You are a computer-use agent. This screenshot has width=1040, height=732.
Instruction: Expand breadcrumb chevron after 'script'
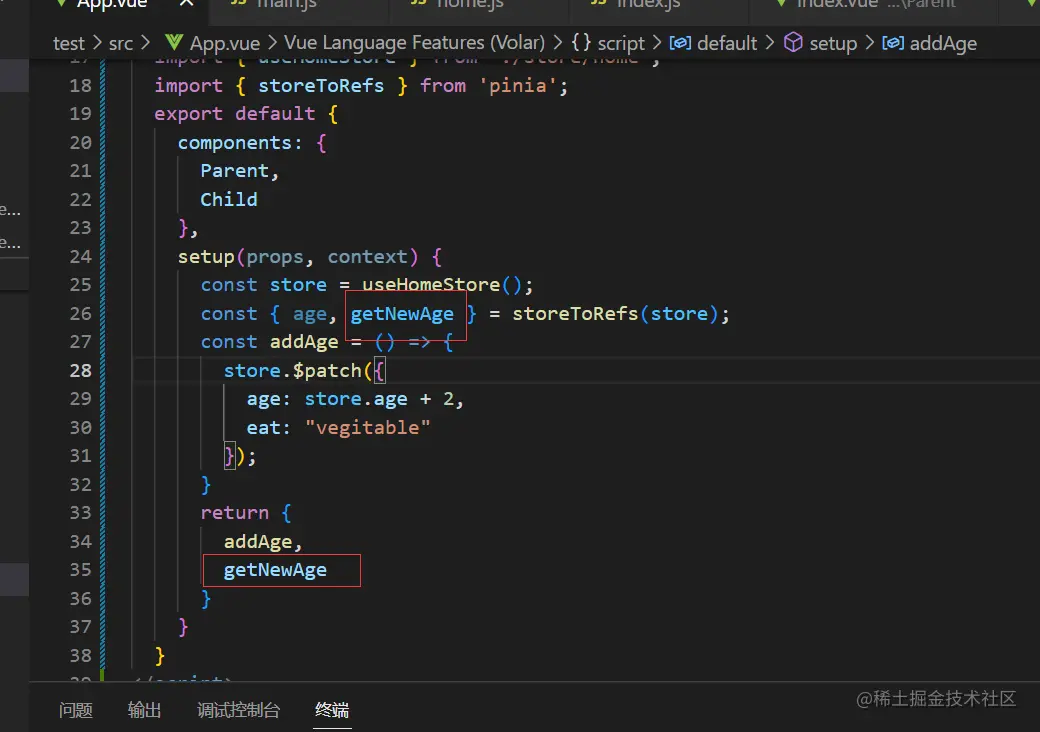(x=657, y=43)
